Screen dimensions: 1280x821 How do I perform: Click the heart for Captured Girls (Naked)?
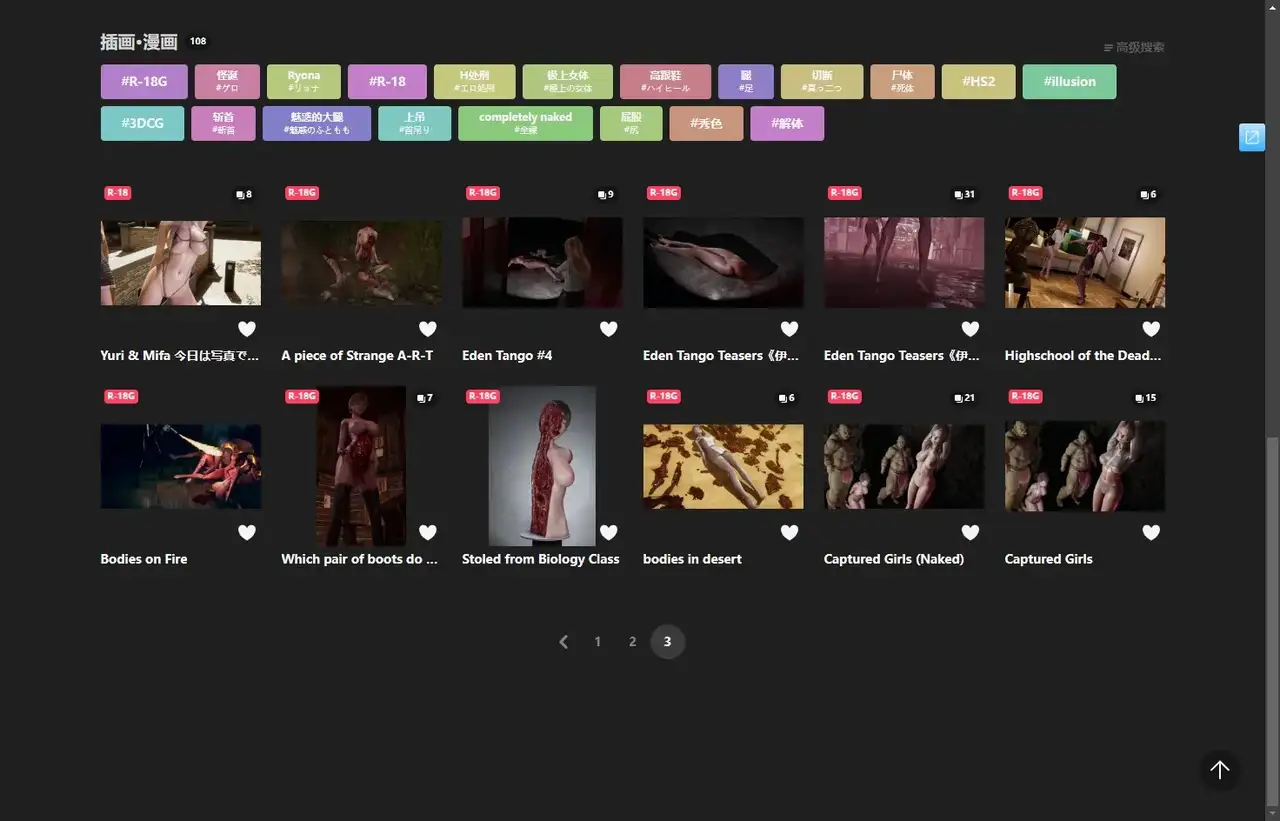coord(970,533)
